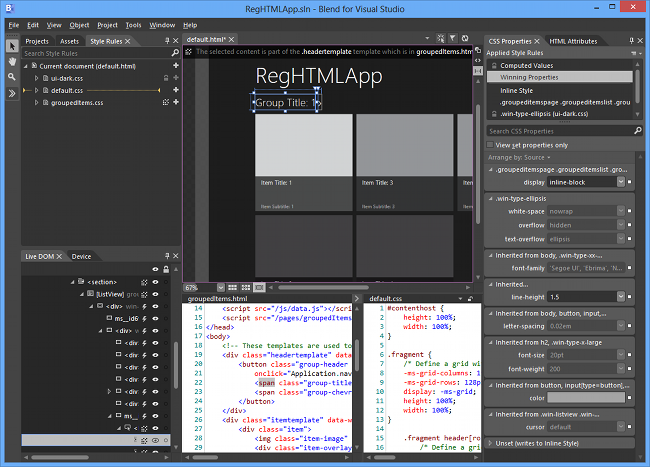Click the fit-to-screen icon next to zoom
The width and height of the screenshot is (650, 467).
tap(259, 287)
